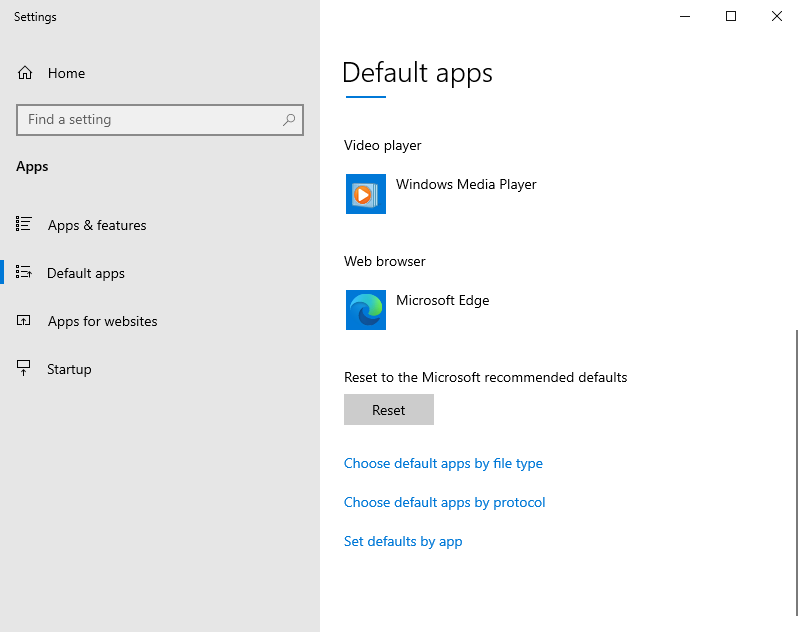Open Set defaults by app link
This screenshot has width=800, height=632.
[x=403, y=541]
